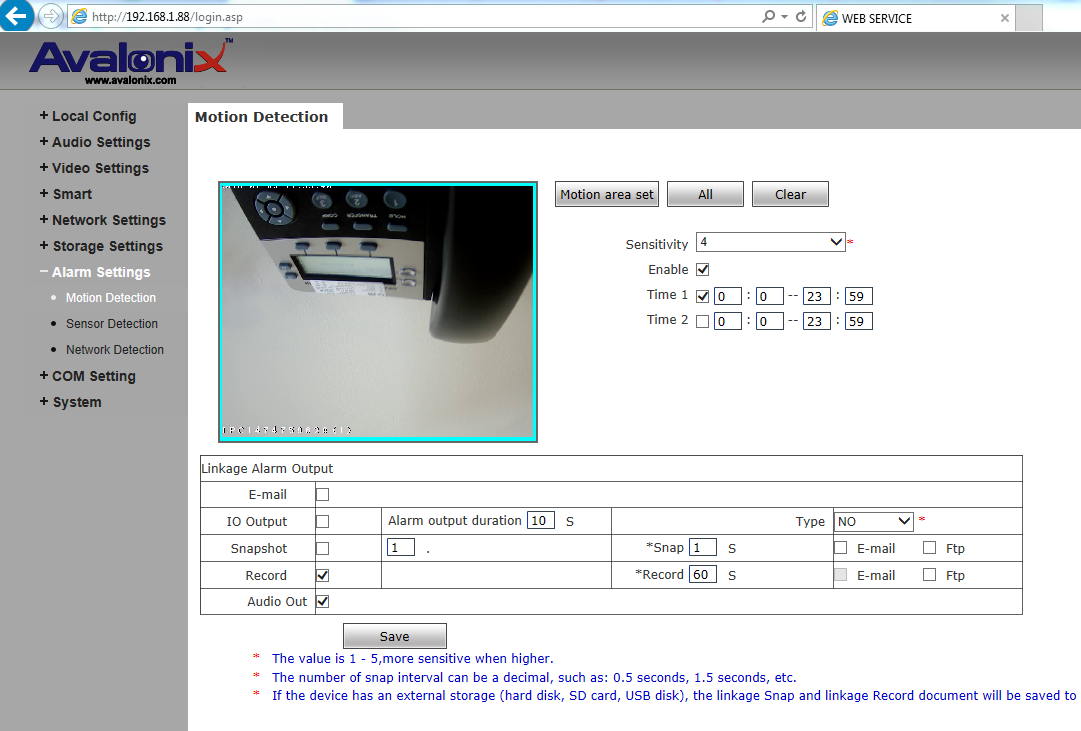Click the Alarm output duration field

click(x=540, y=521)
